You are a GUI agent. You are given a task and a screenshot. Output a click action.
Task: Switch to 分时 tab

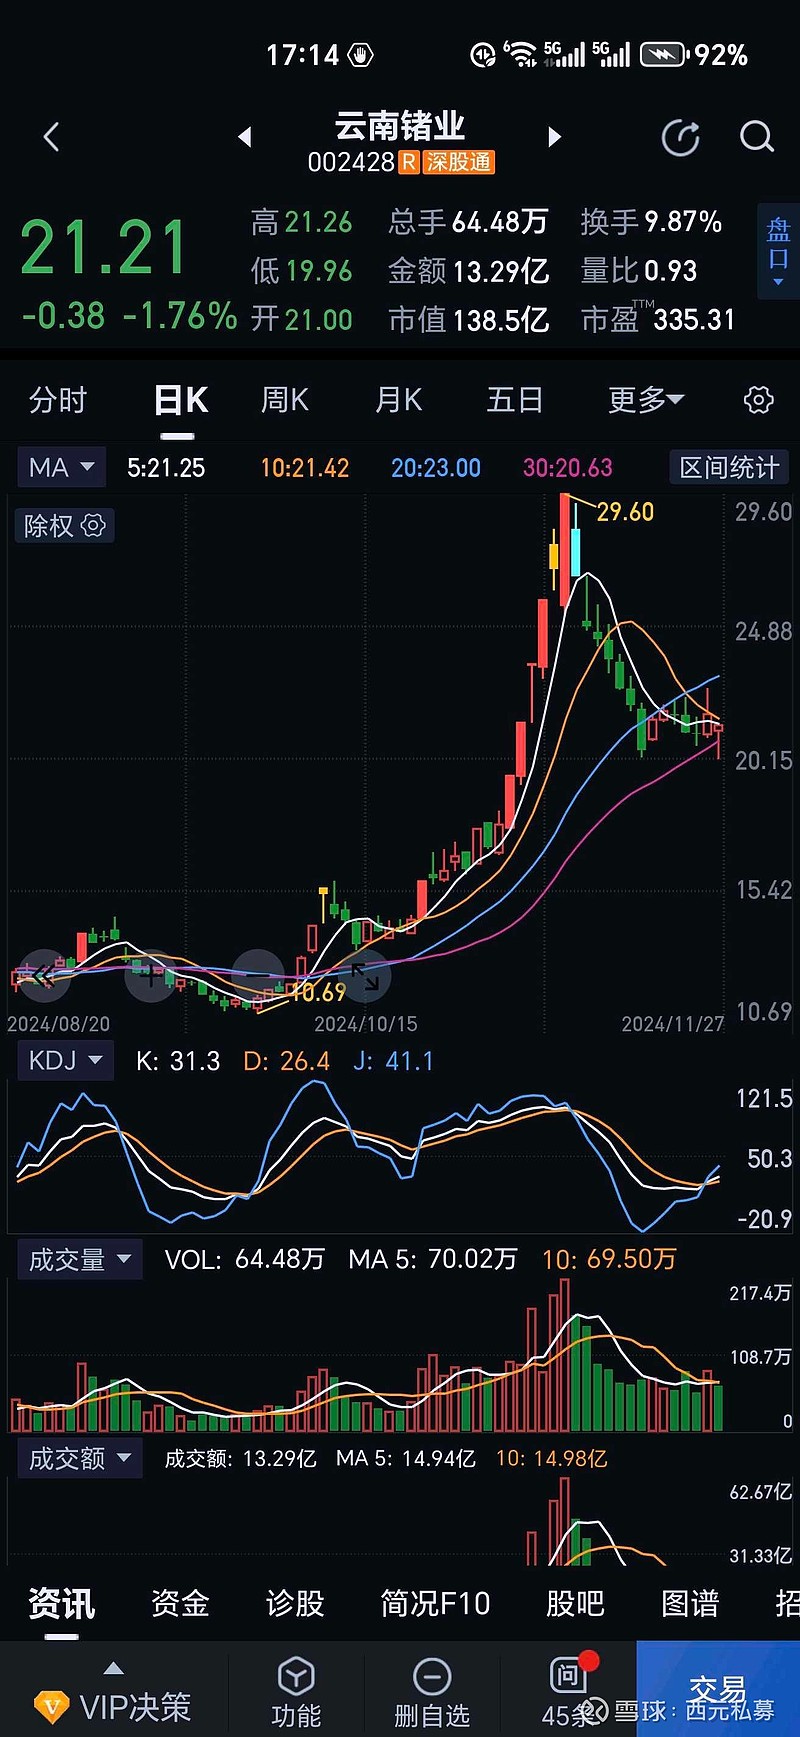tap(58, 400)
